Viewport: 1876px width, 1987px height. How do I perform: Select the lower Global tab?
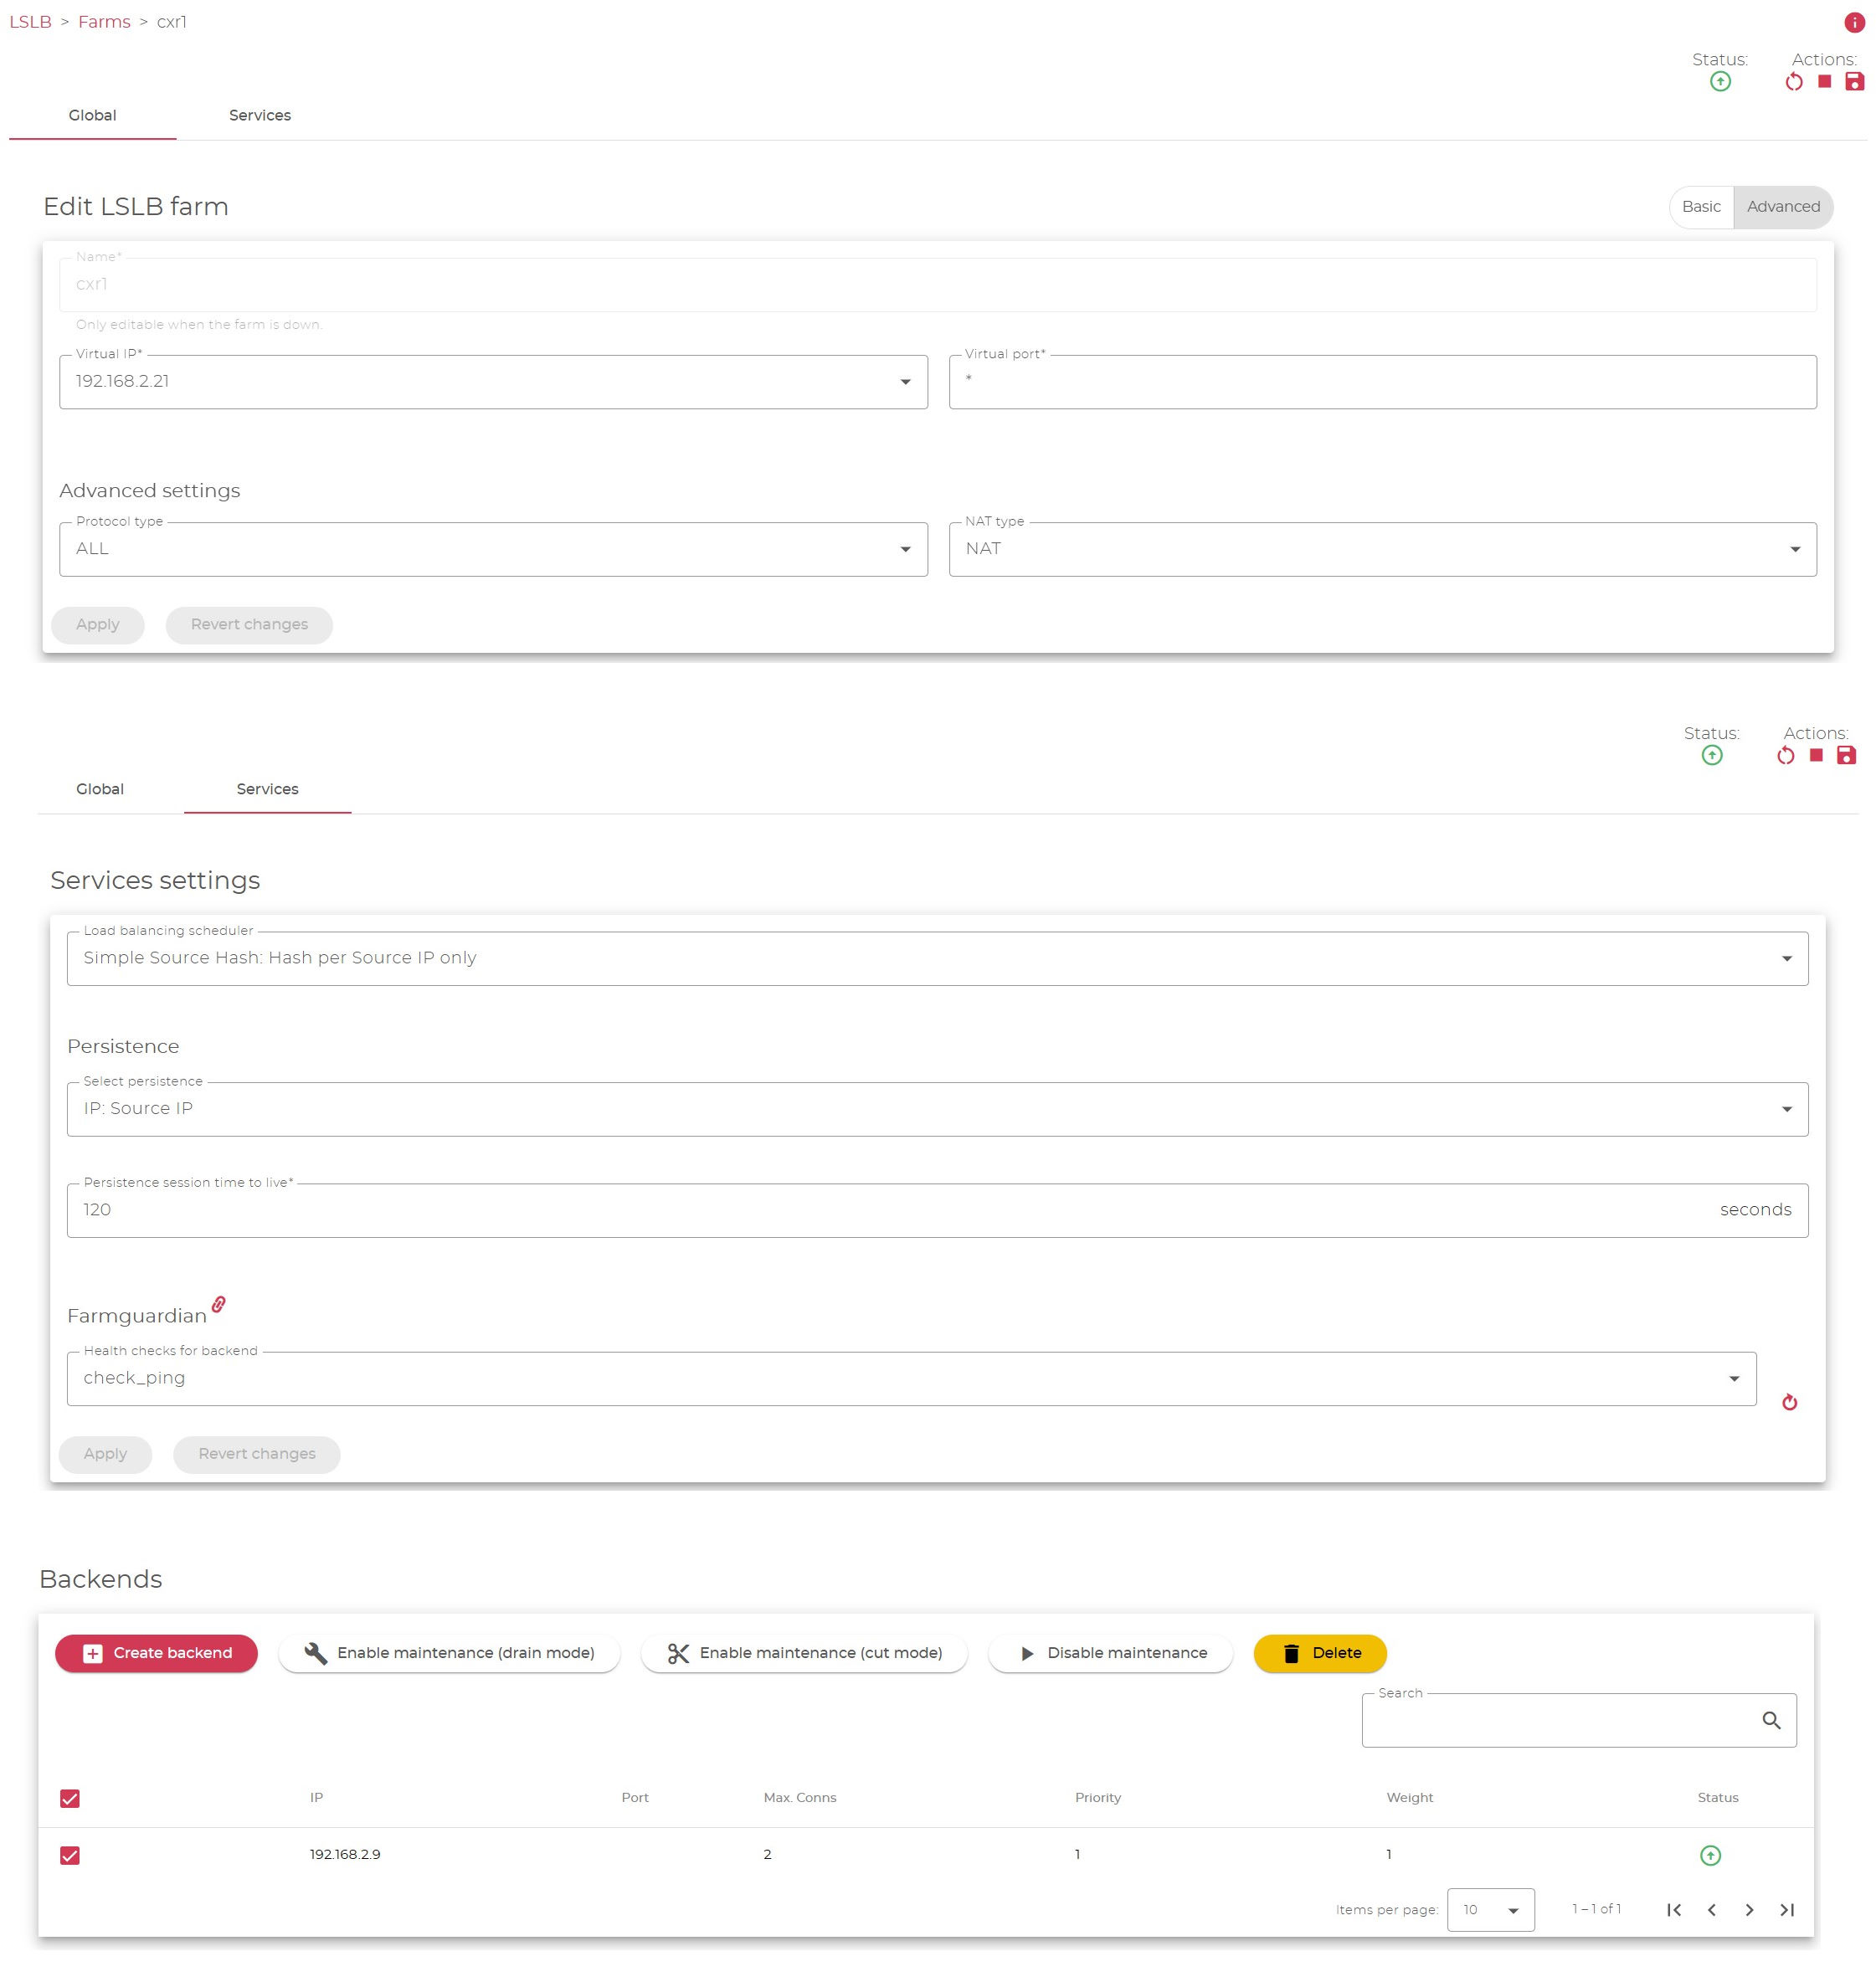click(100, 789)
